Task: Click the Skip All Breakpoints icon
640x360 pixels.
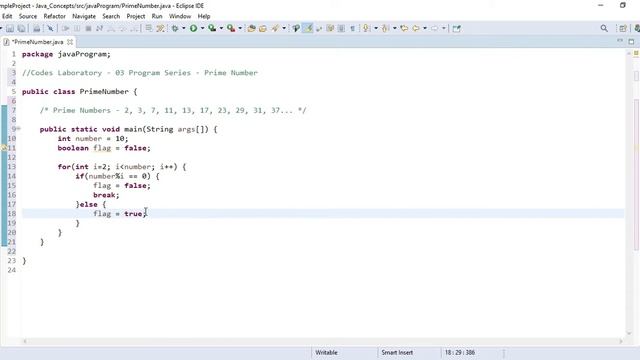Action: pyautogui.click(x=50, y=28)
